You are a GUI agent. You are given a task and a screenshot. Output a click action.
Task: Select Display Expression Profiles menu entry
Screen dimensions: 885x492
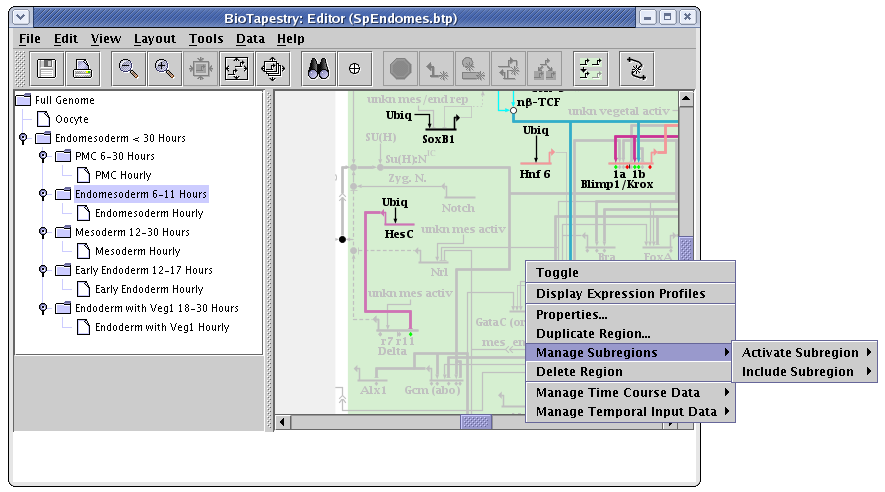tap(620, 294)
